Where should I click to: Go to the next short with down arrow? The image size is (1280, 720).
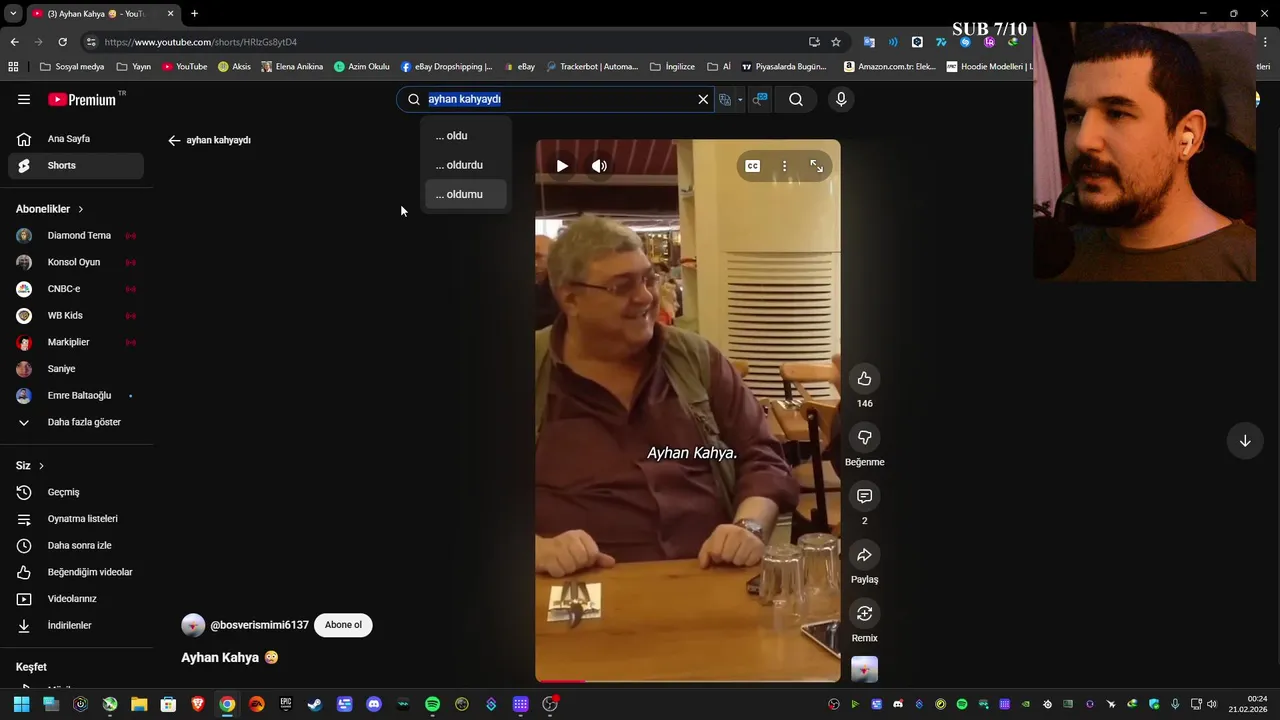[x=1245, y=441]
